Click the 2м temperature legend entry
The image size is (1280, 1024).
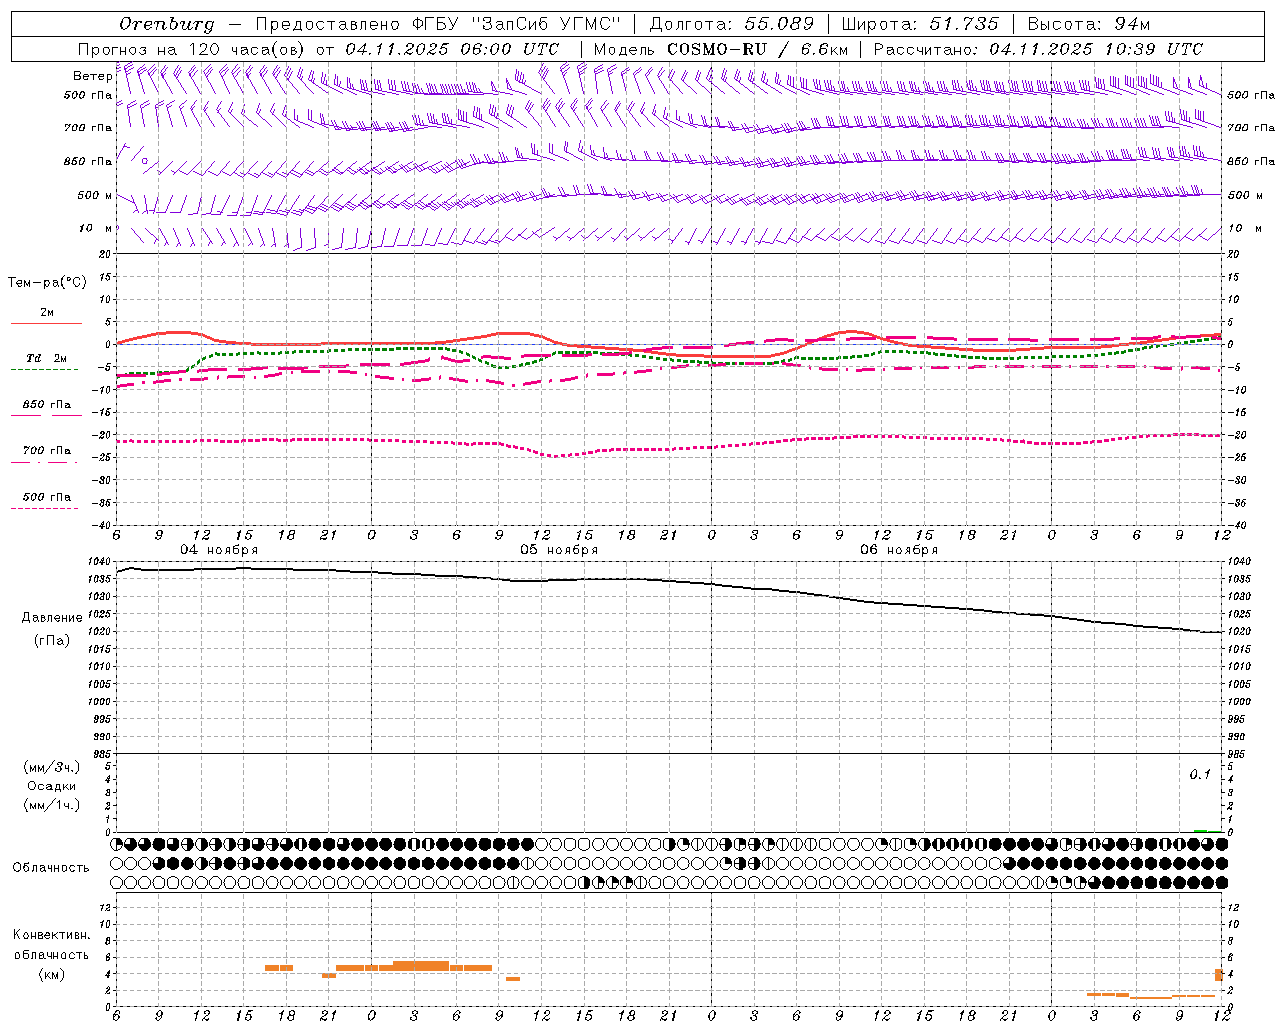tap(47, 313)
